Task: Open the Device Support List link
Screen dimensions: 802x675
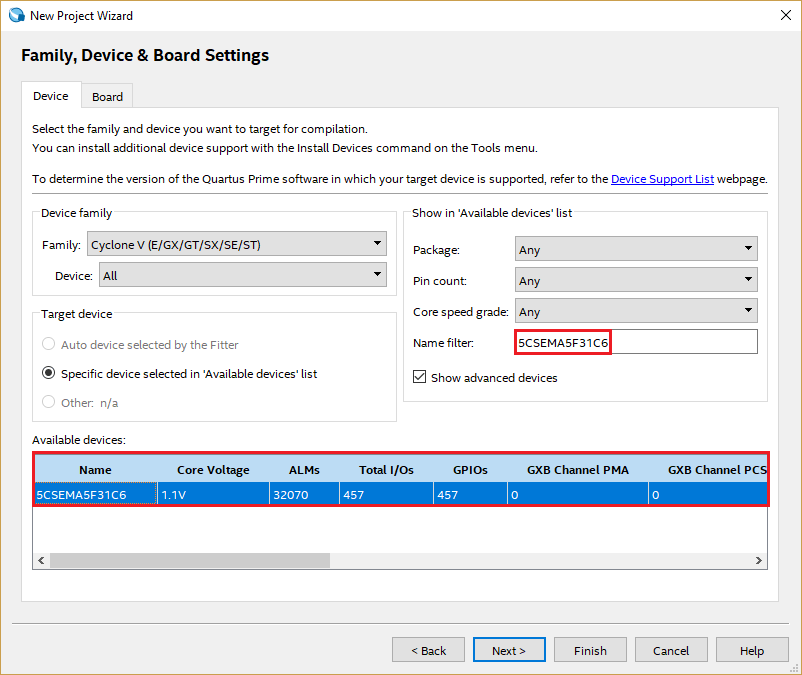Action: [x=662, y=179]
